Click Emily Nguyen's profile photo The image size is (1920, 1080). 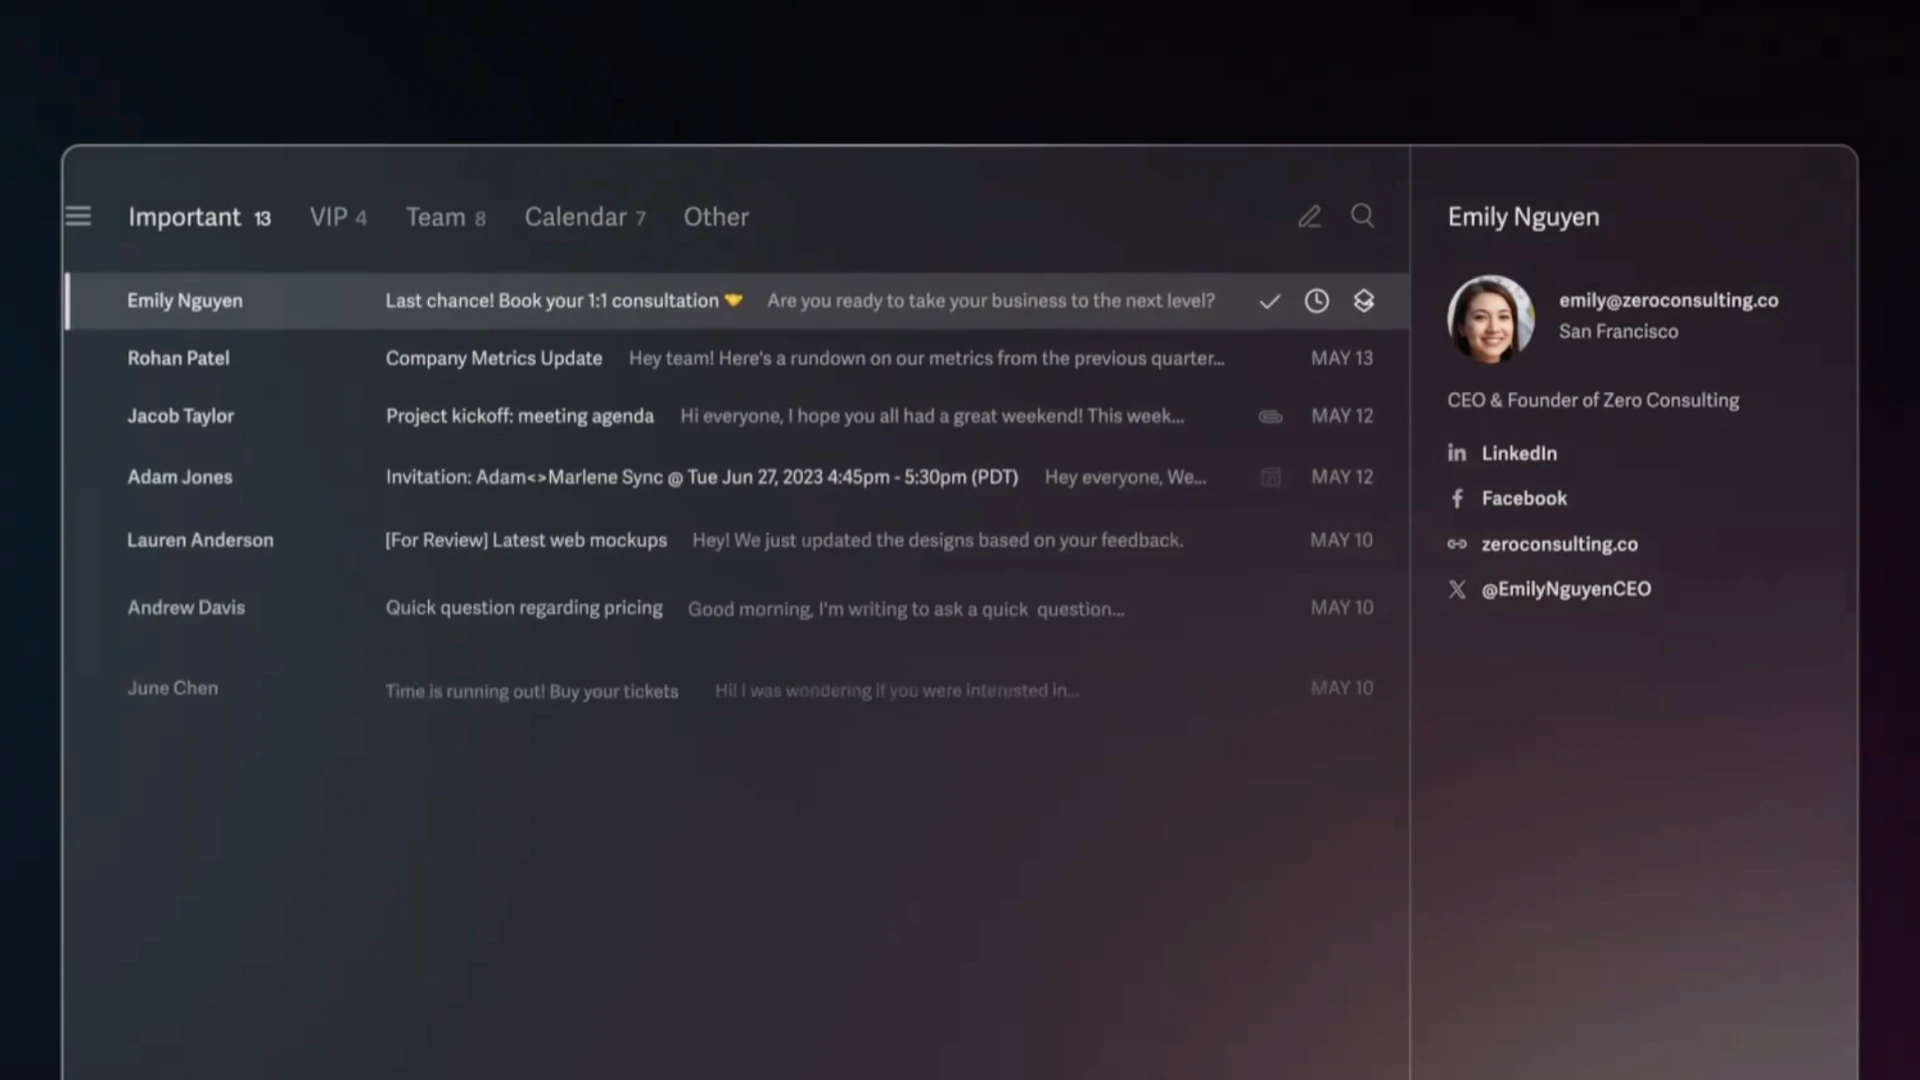[1489, 318]
